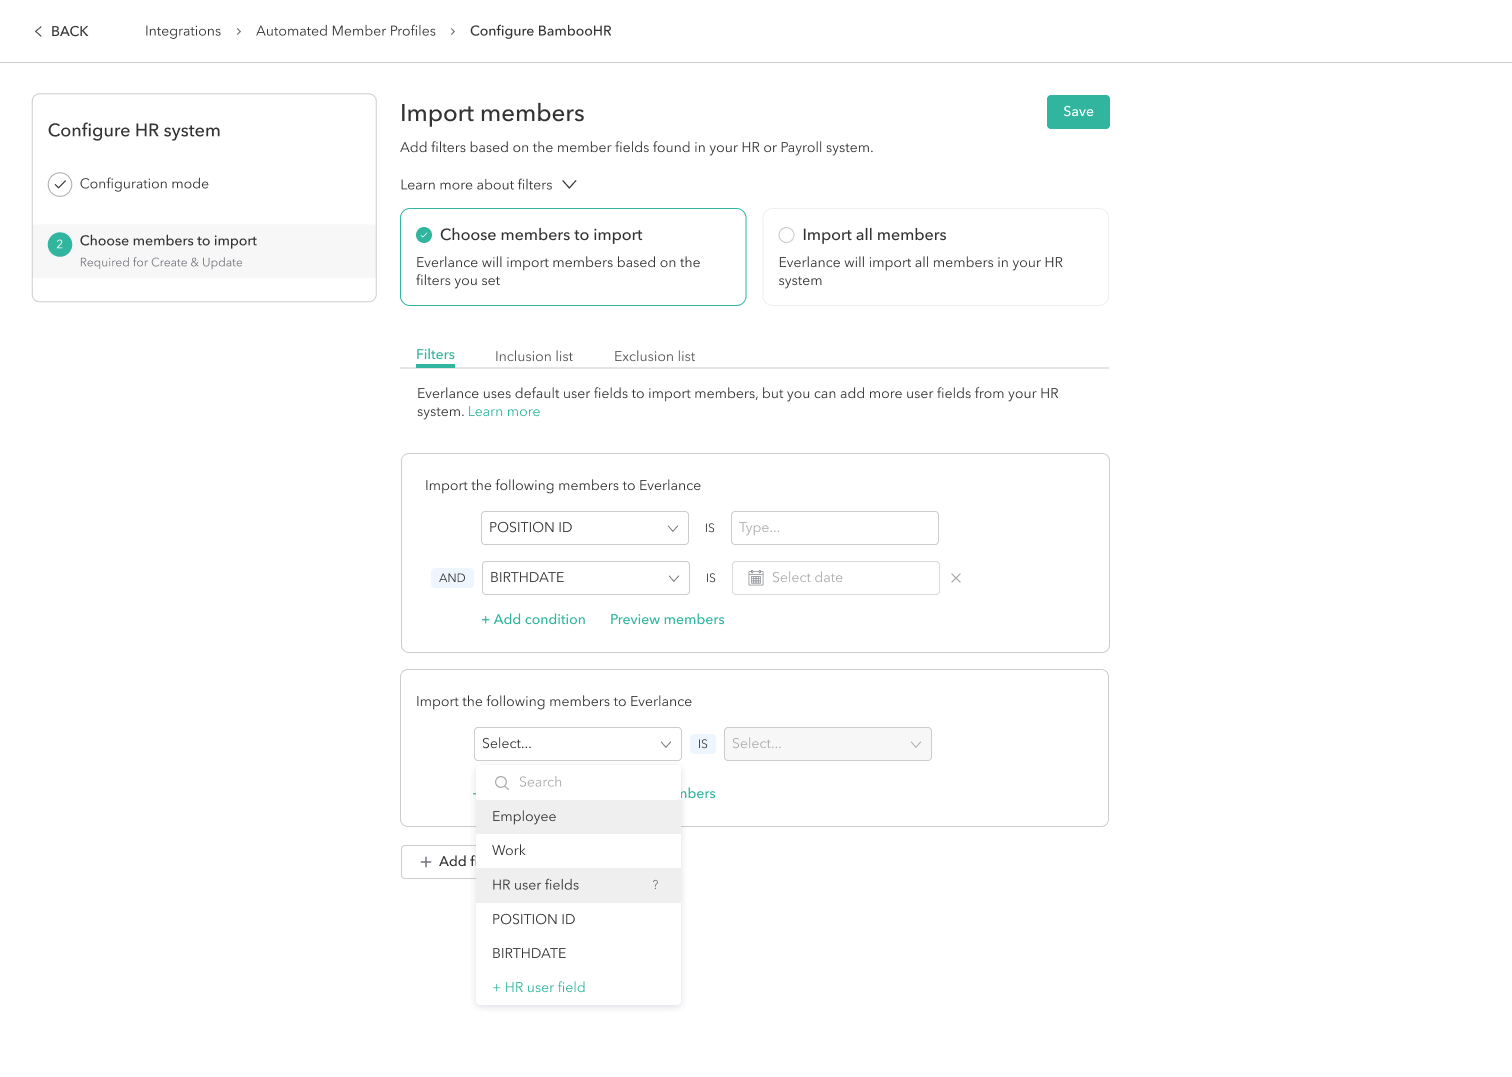The height and width of the screenshot is (1077, 1512).
Task: Click the help question mark beside HR user fields
Action: (x=656, y=885)
